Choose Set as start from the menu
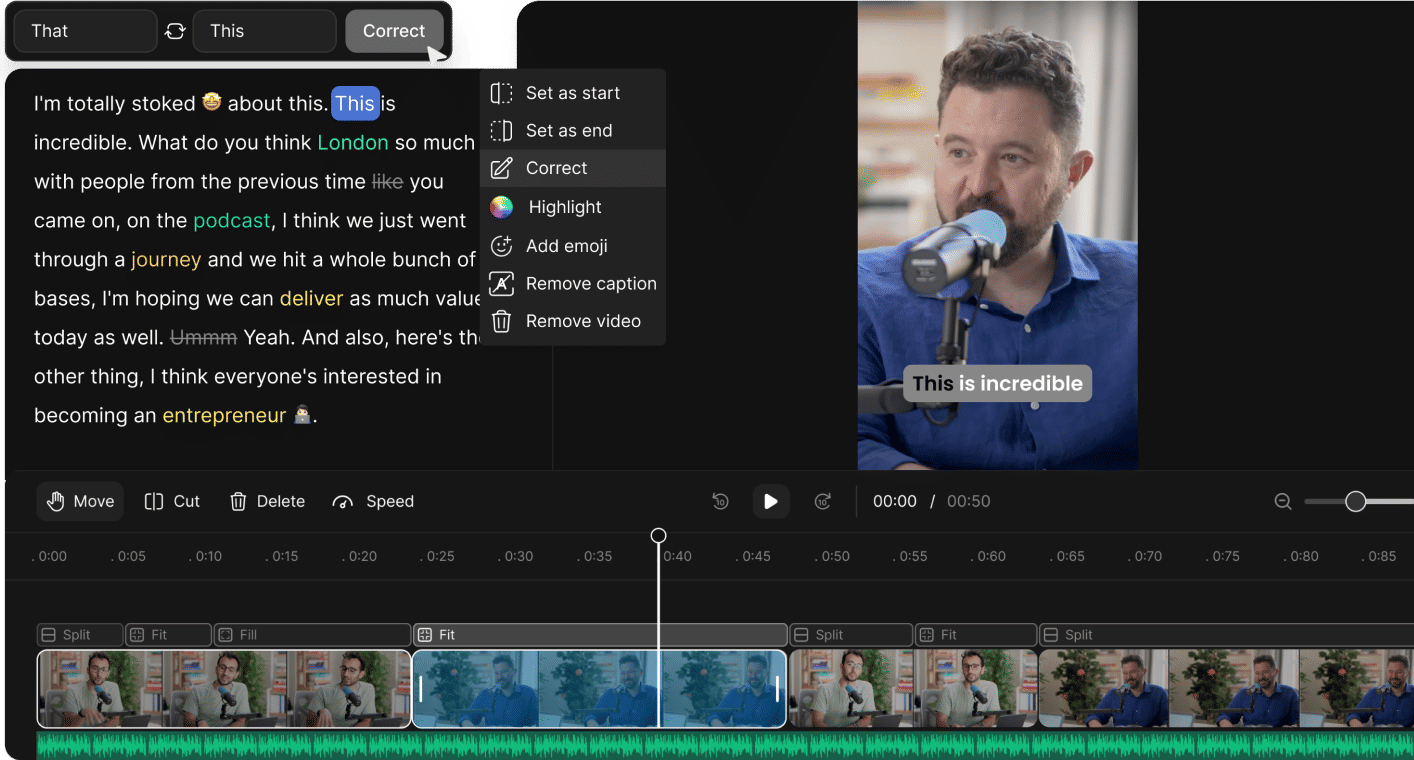The height and width of the screenshot is (760, 1414). (572, 92)
